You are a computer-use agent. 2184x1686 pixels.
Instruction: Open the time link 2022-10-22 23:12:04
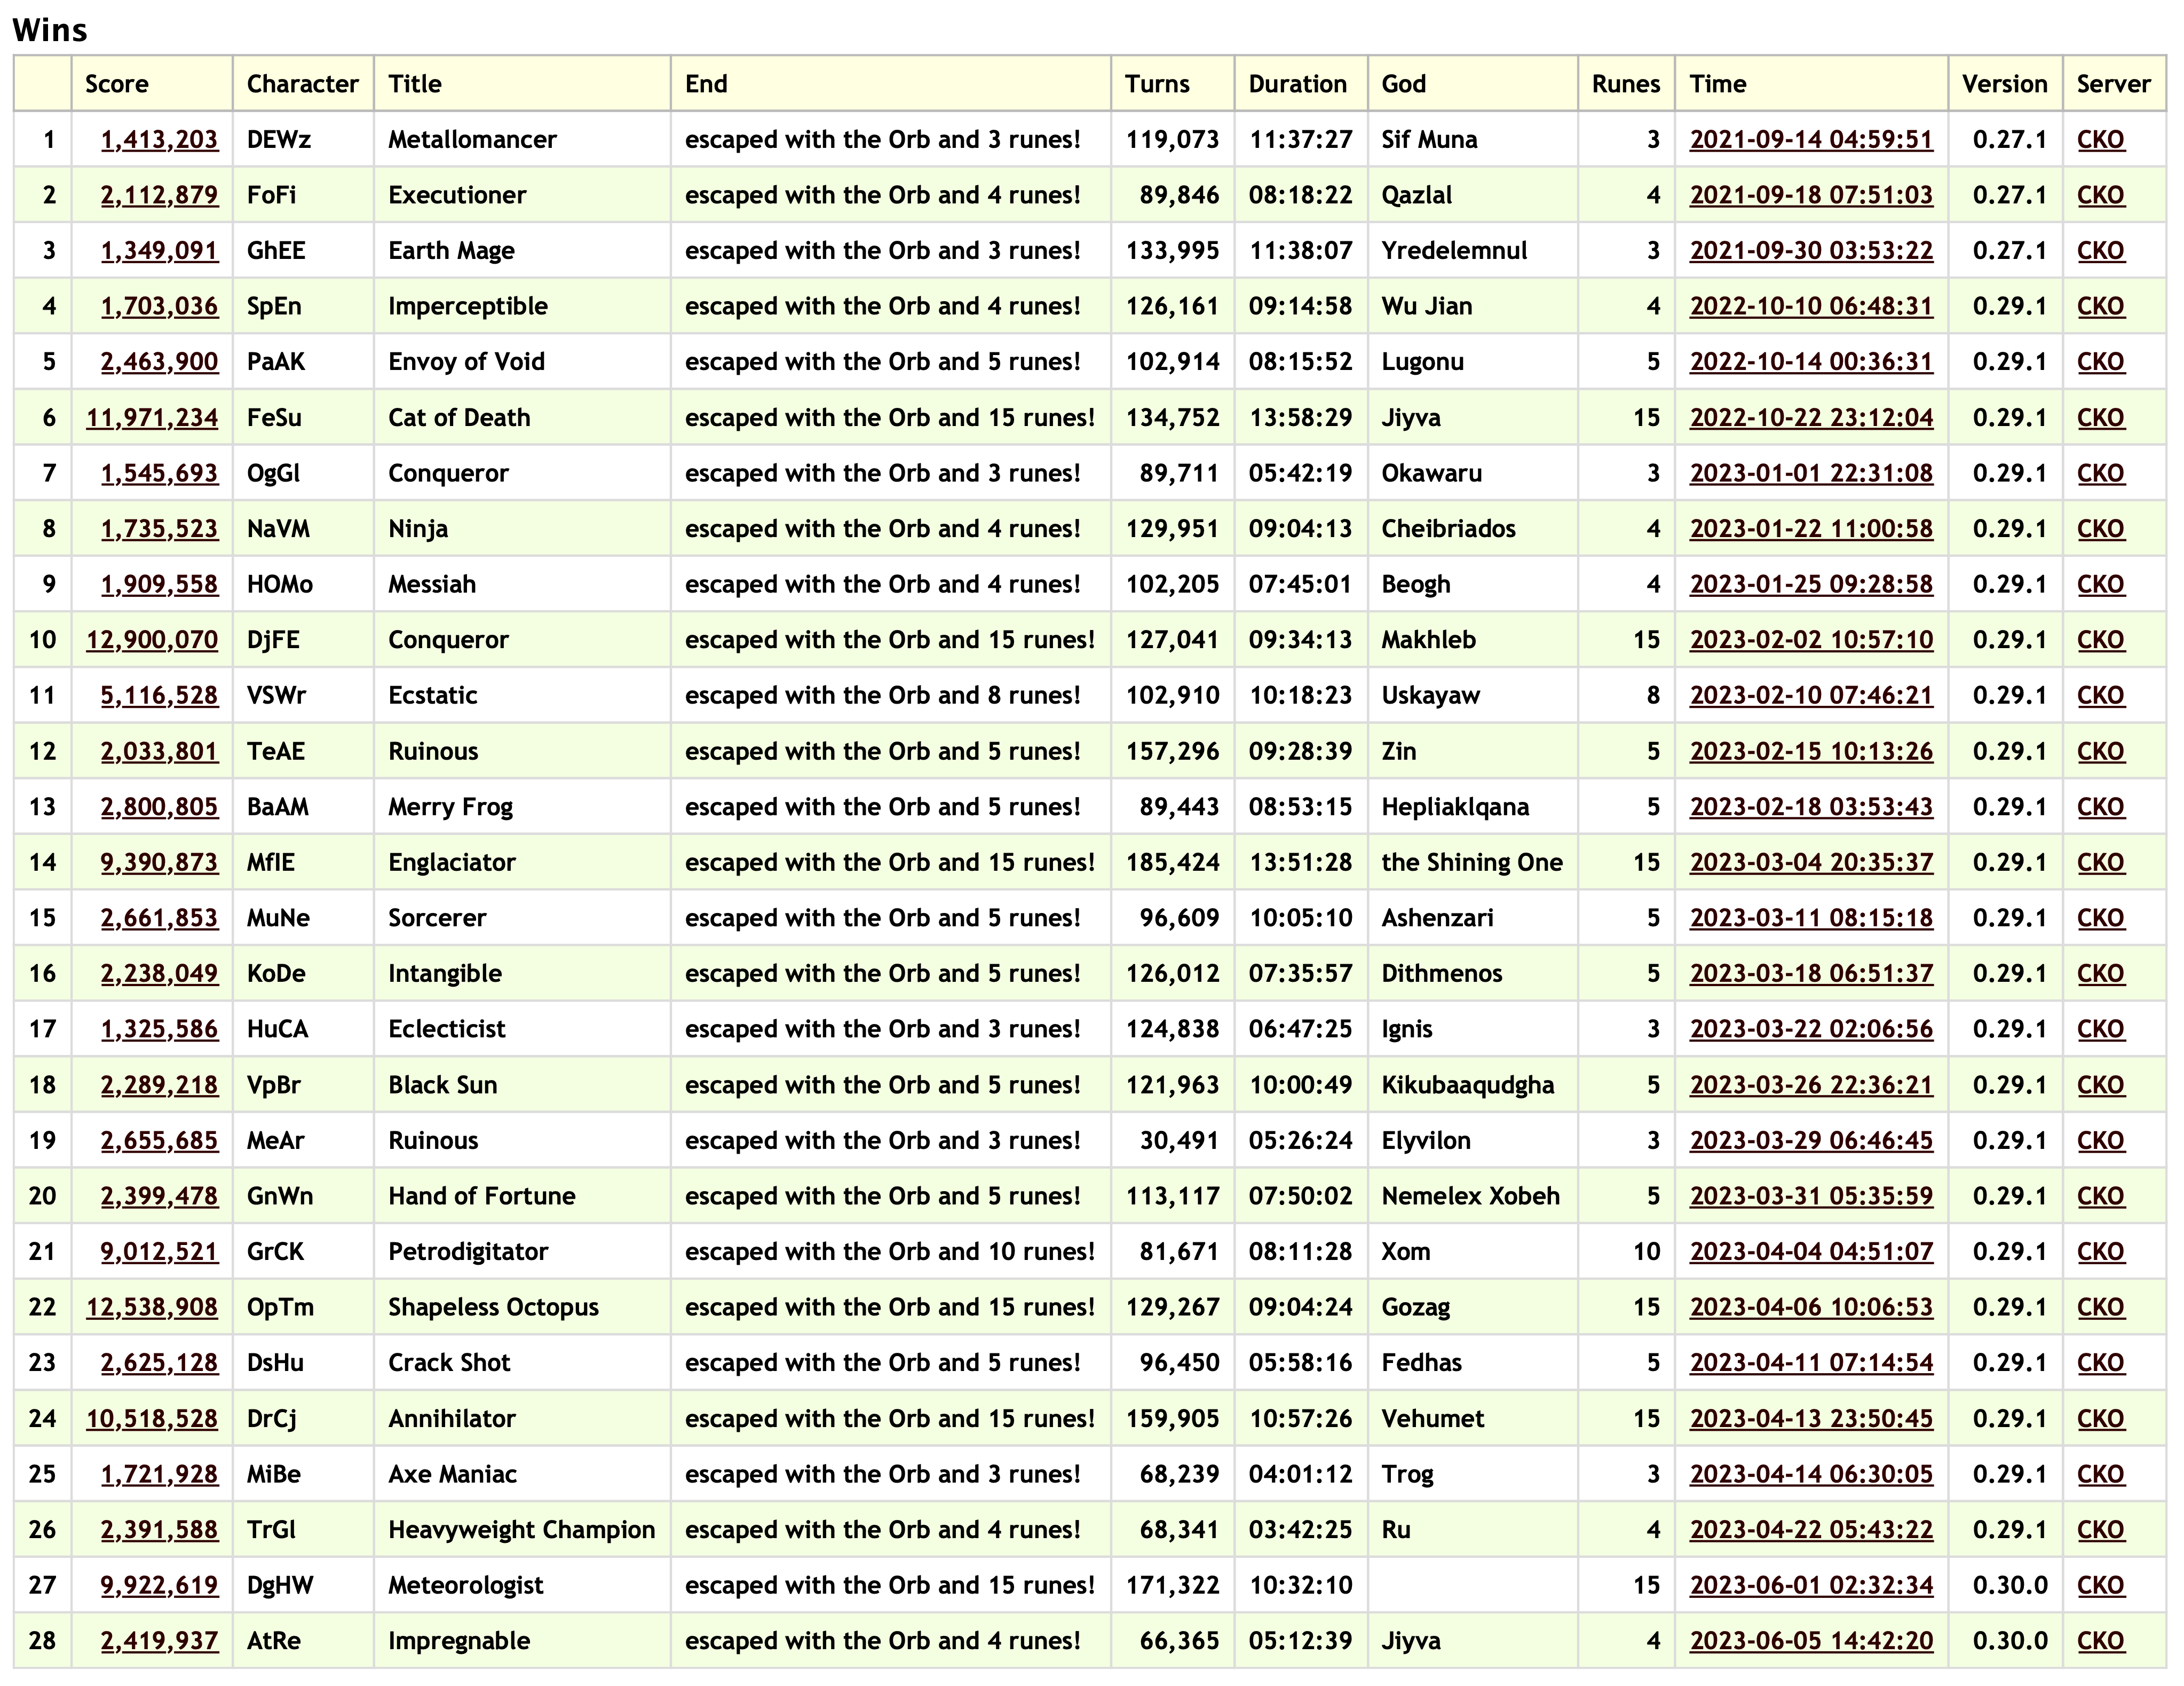click(1811, 417)
